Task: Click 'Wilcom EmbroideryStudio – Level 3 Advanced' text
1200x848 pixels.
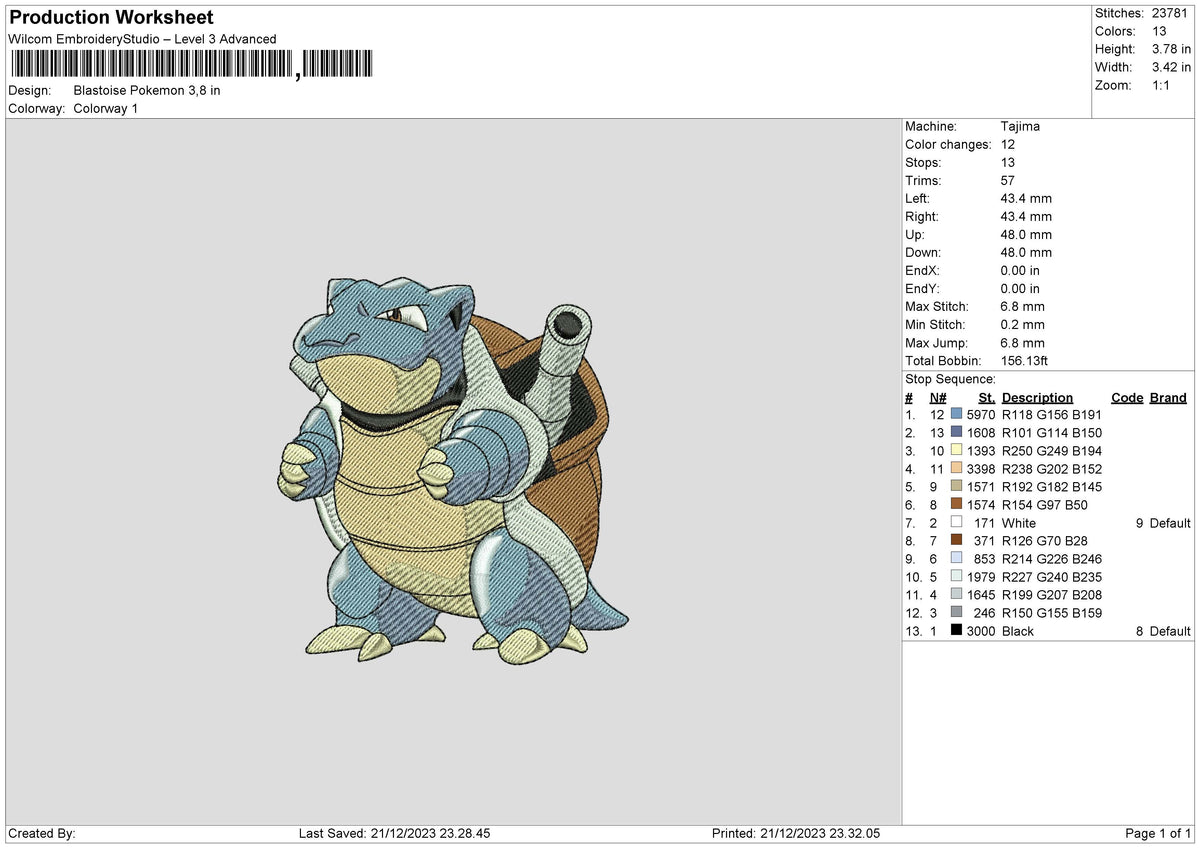Action: 142,39
